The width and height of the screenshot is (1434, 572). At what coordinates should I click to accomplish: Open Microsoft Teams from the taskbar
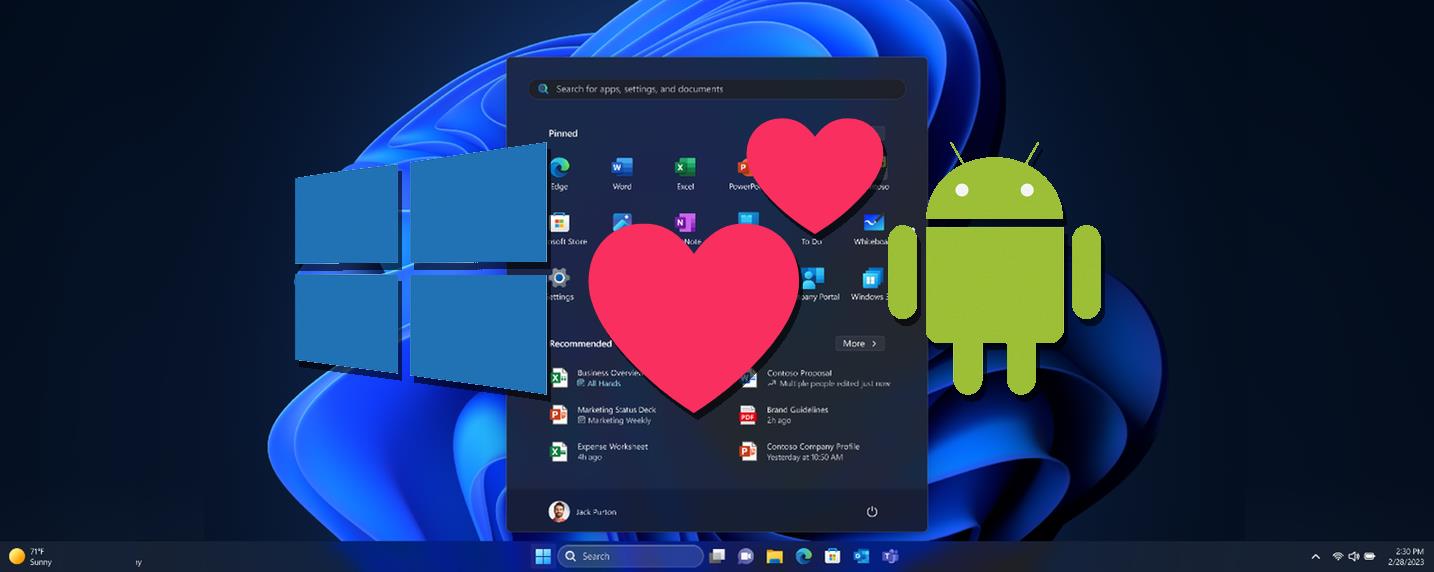pyautogui.click(x=889, y=556)
